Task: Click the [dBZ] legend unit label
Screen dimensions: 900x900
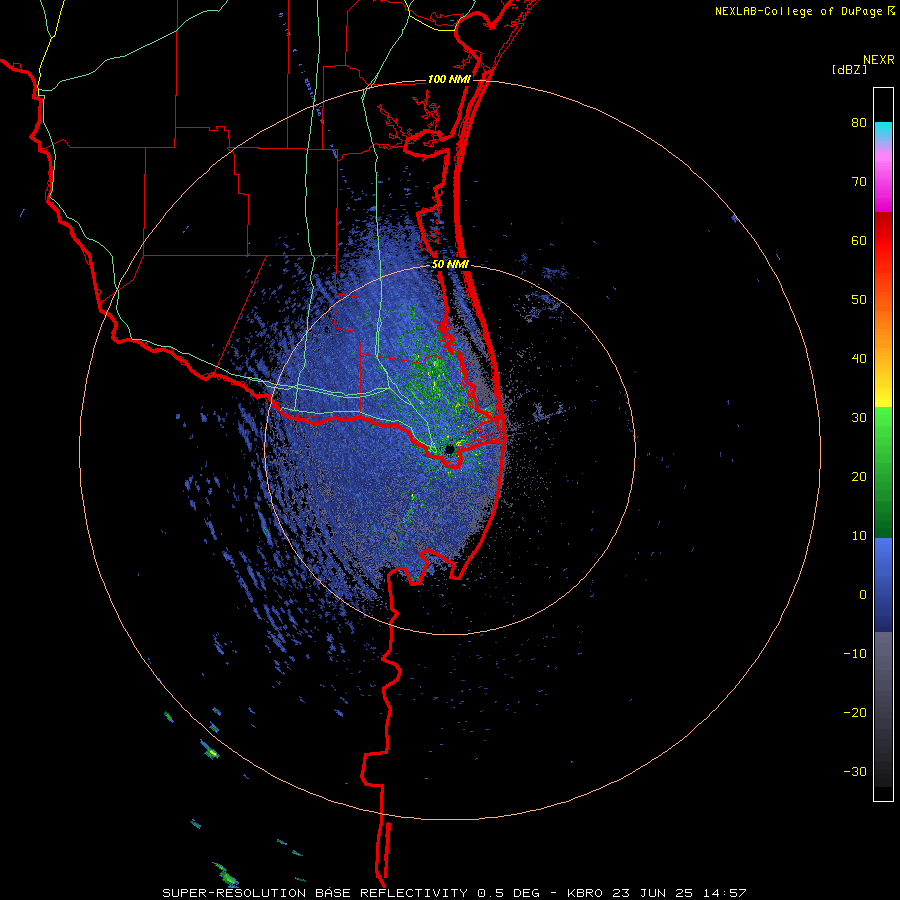Action: pyautogui.click(x=849, y=70)
